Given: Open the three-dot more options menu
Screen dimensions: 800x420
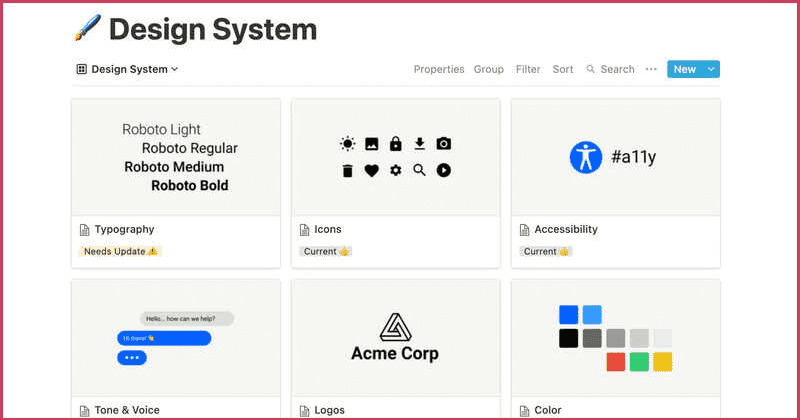Looking at the screenshot, I should [651, 69].
